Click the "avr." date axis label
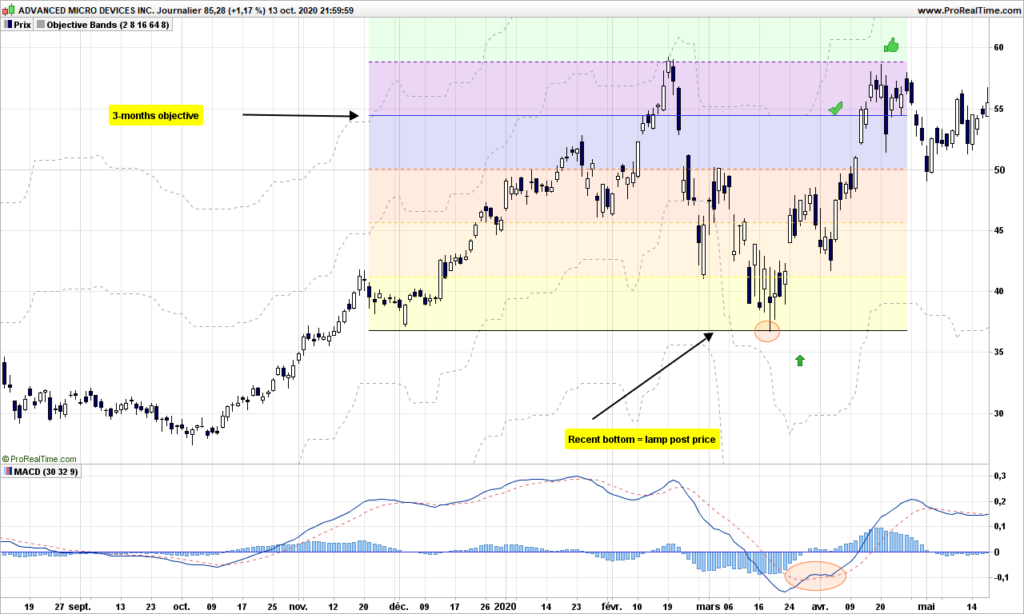The width and height of the screenshot is (1024, 614). [x=822, y=606]
